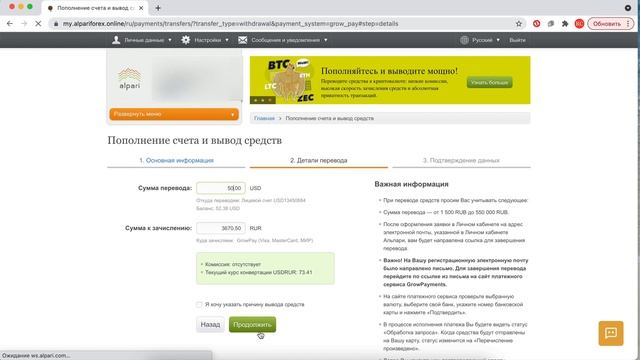The image size is (640, 360).
Task: Click the Обновить update button
Action: click(x=606, y=24)
